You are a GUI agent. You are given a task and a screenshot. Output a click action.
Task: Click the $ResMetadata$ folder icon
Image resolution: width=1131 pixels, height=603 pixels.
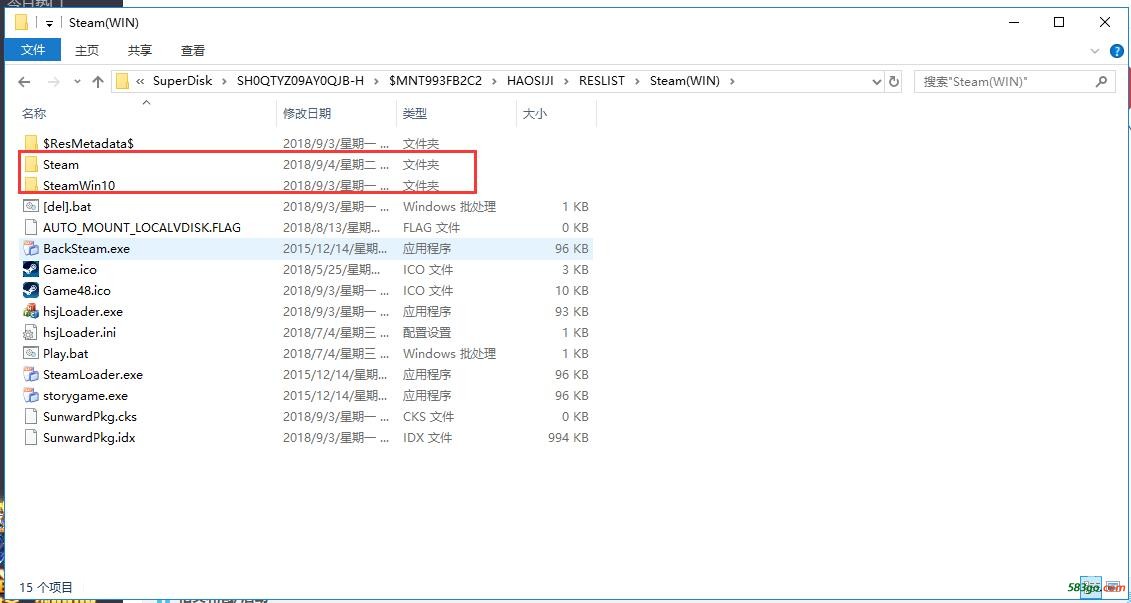tap(31, 144)
